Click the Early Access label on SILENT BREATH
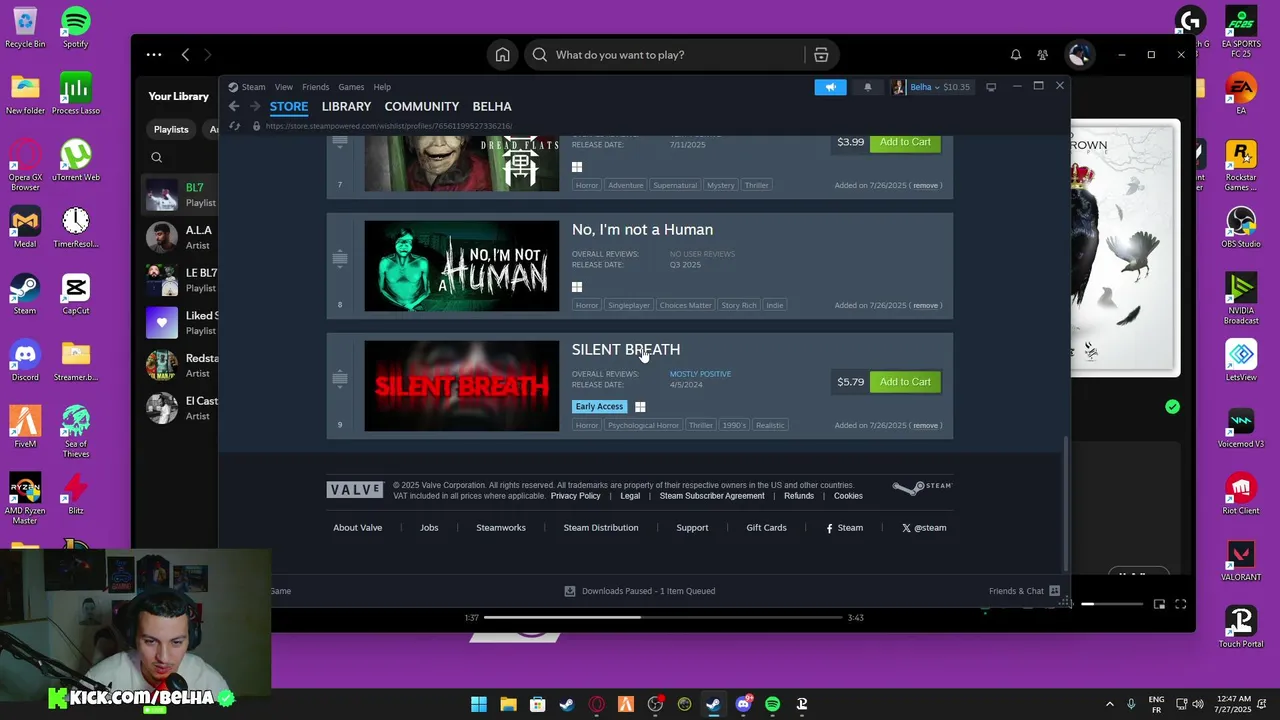 pos(599,406)
